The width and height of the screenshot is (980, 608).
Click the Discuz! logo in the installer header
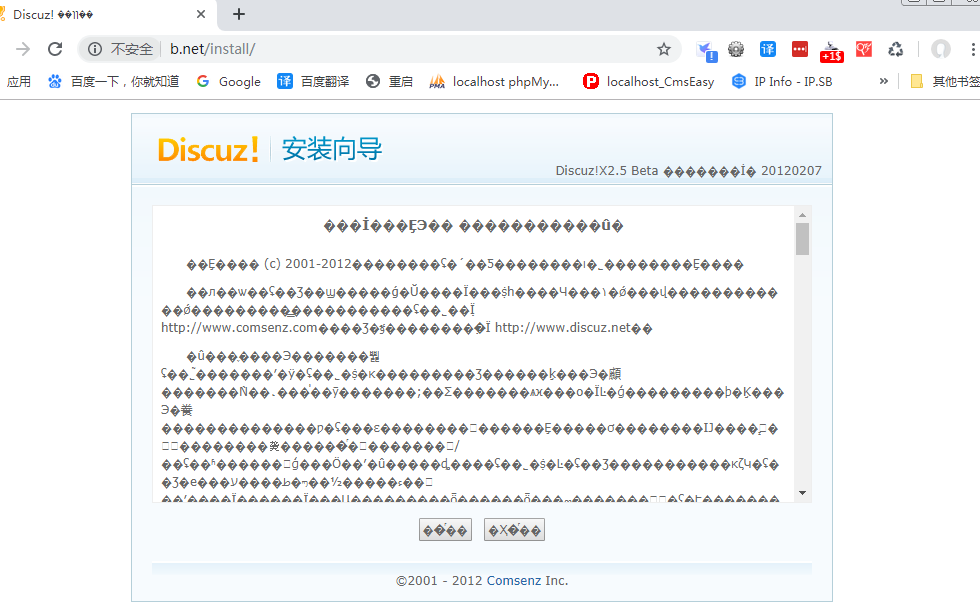pos(208,149)
